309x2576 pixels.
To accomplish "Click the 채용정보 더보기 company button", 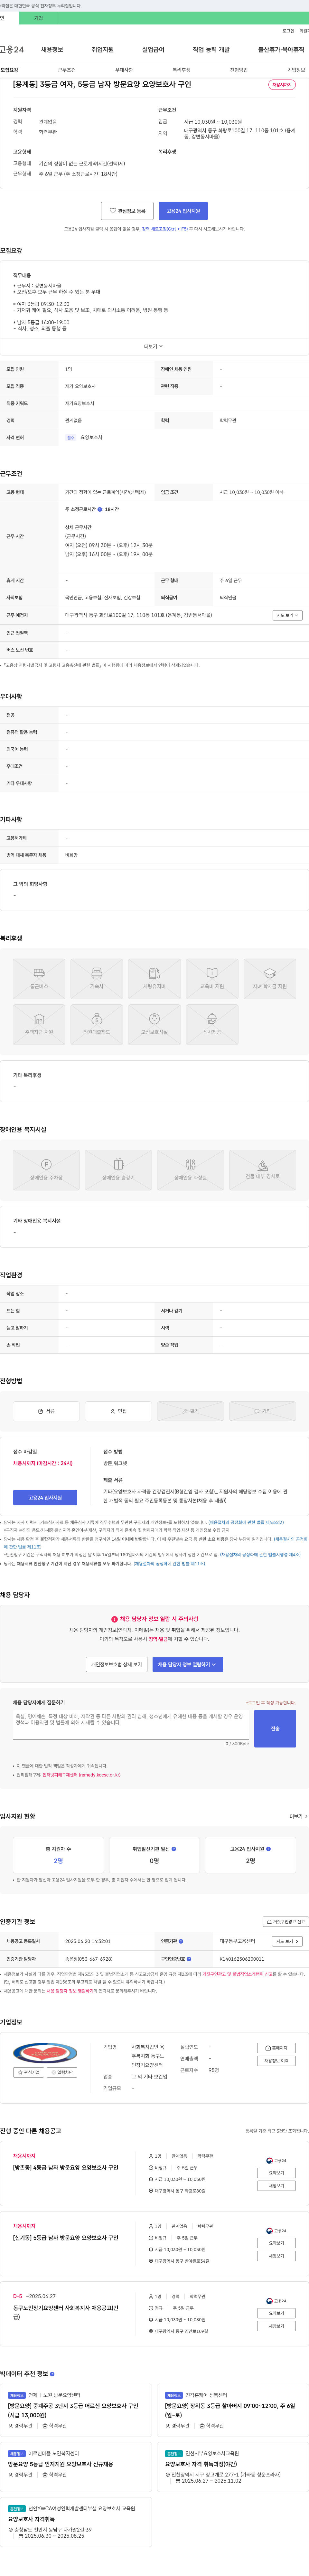I will [x=276, y=2061].
